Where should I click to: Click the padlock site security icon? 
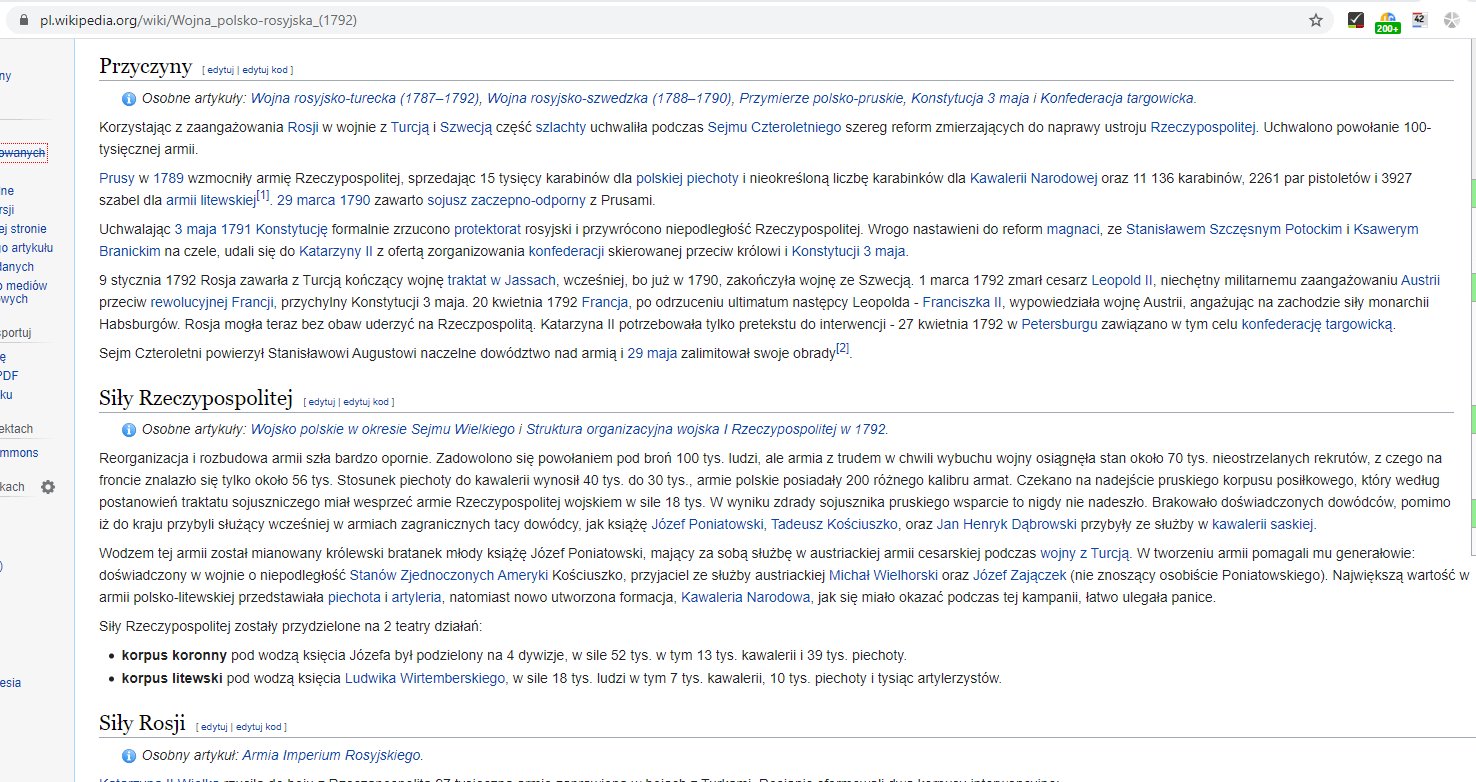(25, 20)
